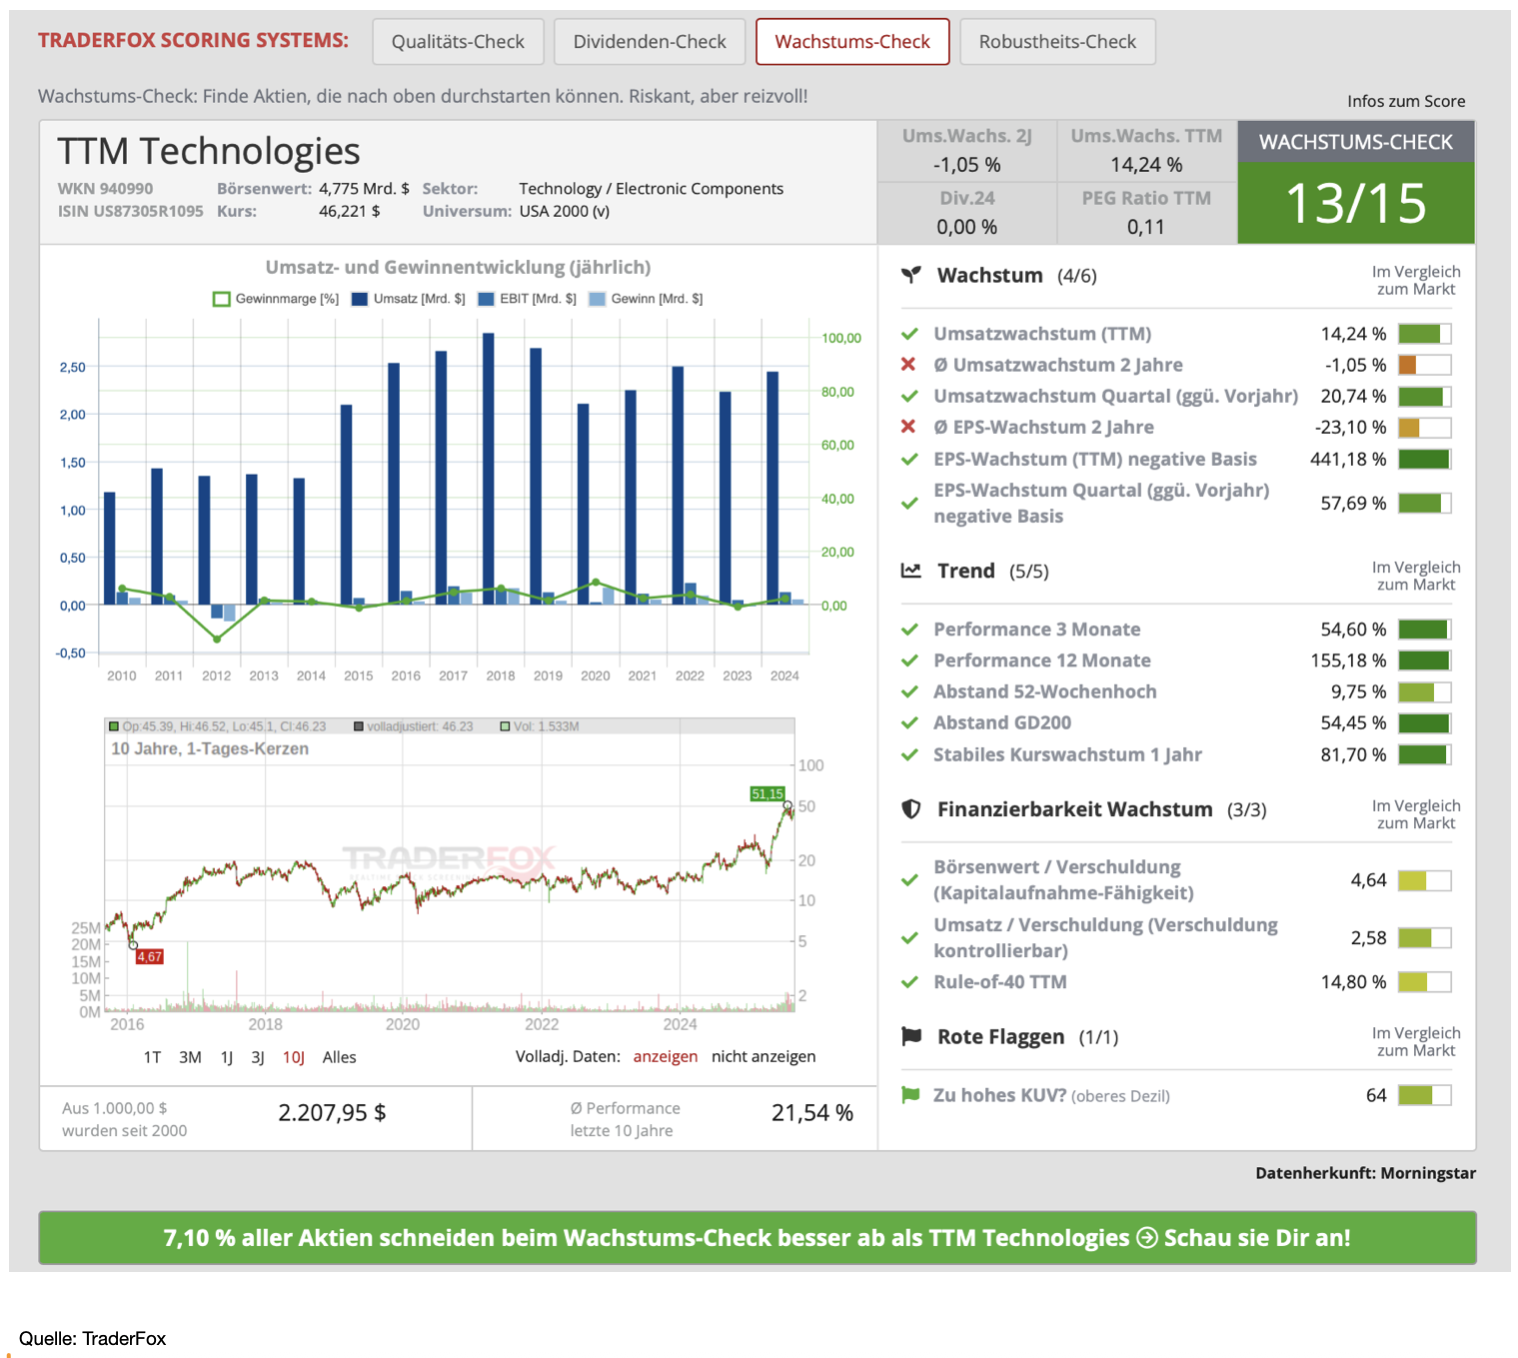Toggle EBIT legend swatch in chart
This screenshot has width=1518, height=1358.
(x=487, y=299)
